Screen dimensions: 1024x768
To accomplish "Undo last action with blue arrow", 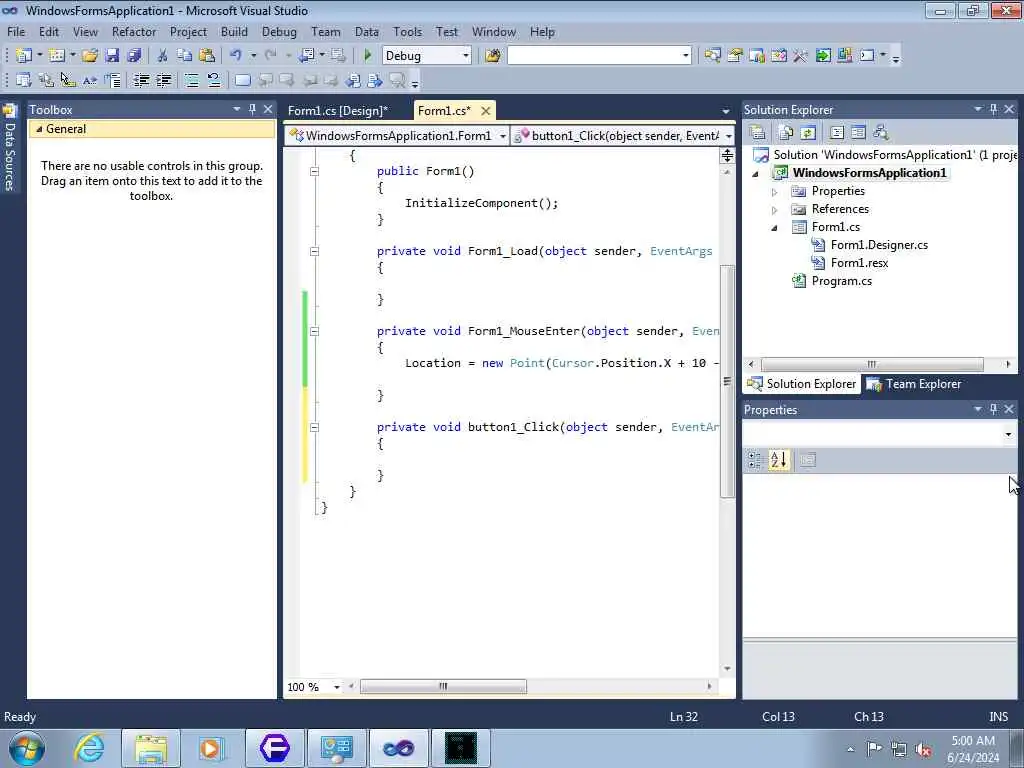I will tap(236, 56).
